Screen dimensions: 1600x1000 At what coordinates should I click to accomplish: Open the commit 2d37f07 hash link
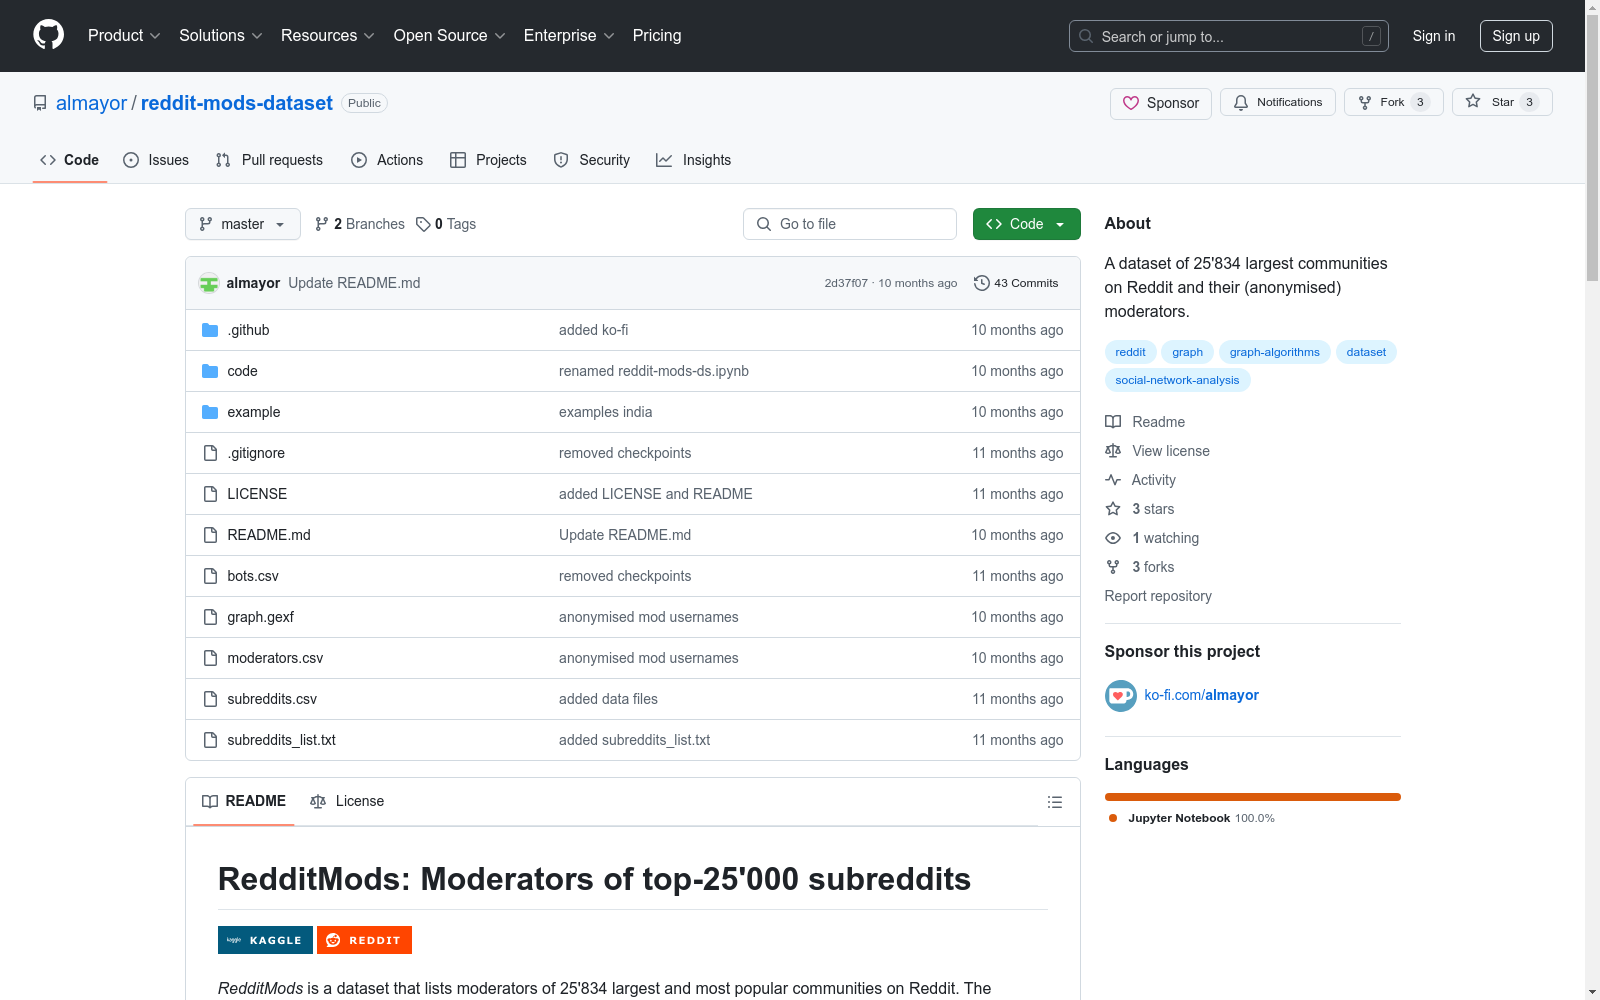pos(846,283)
